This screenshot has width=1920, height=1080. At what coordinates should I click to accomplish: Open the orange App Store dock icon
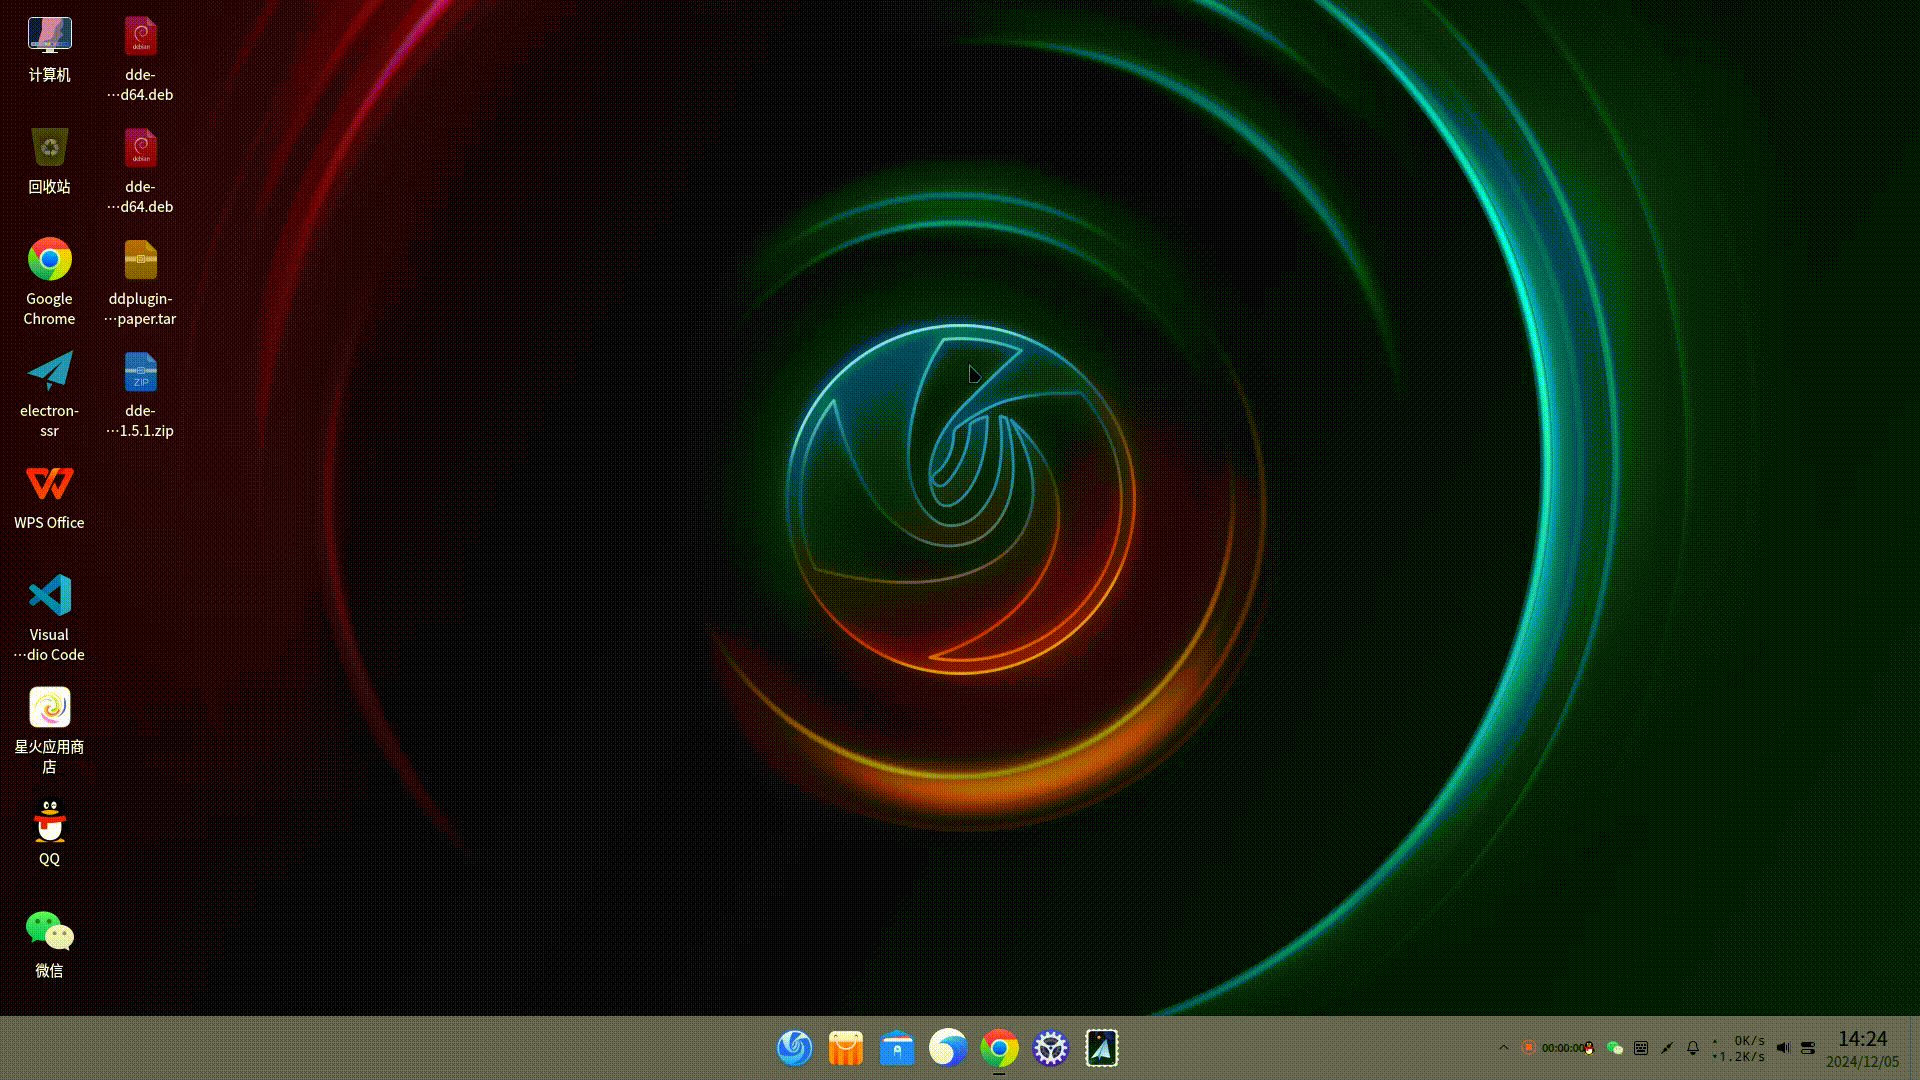[846, 1048]
